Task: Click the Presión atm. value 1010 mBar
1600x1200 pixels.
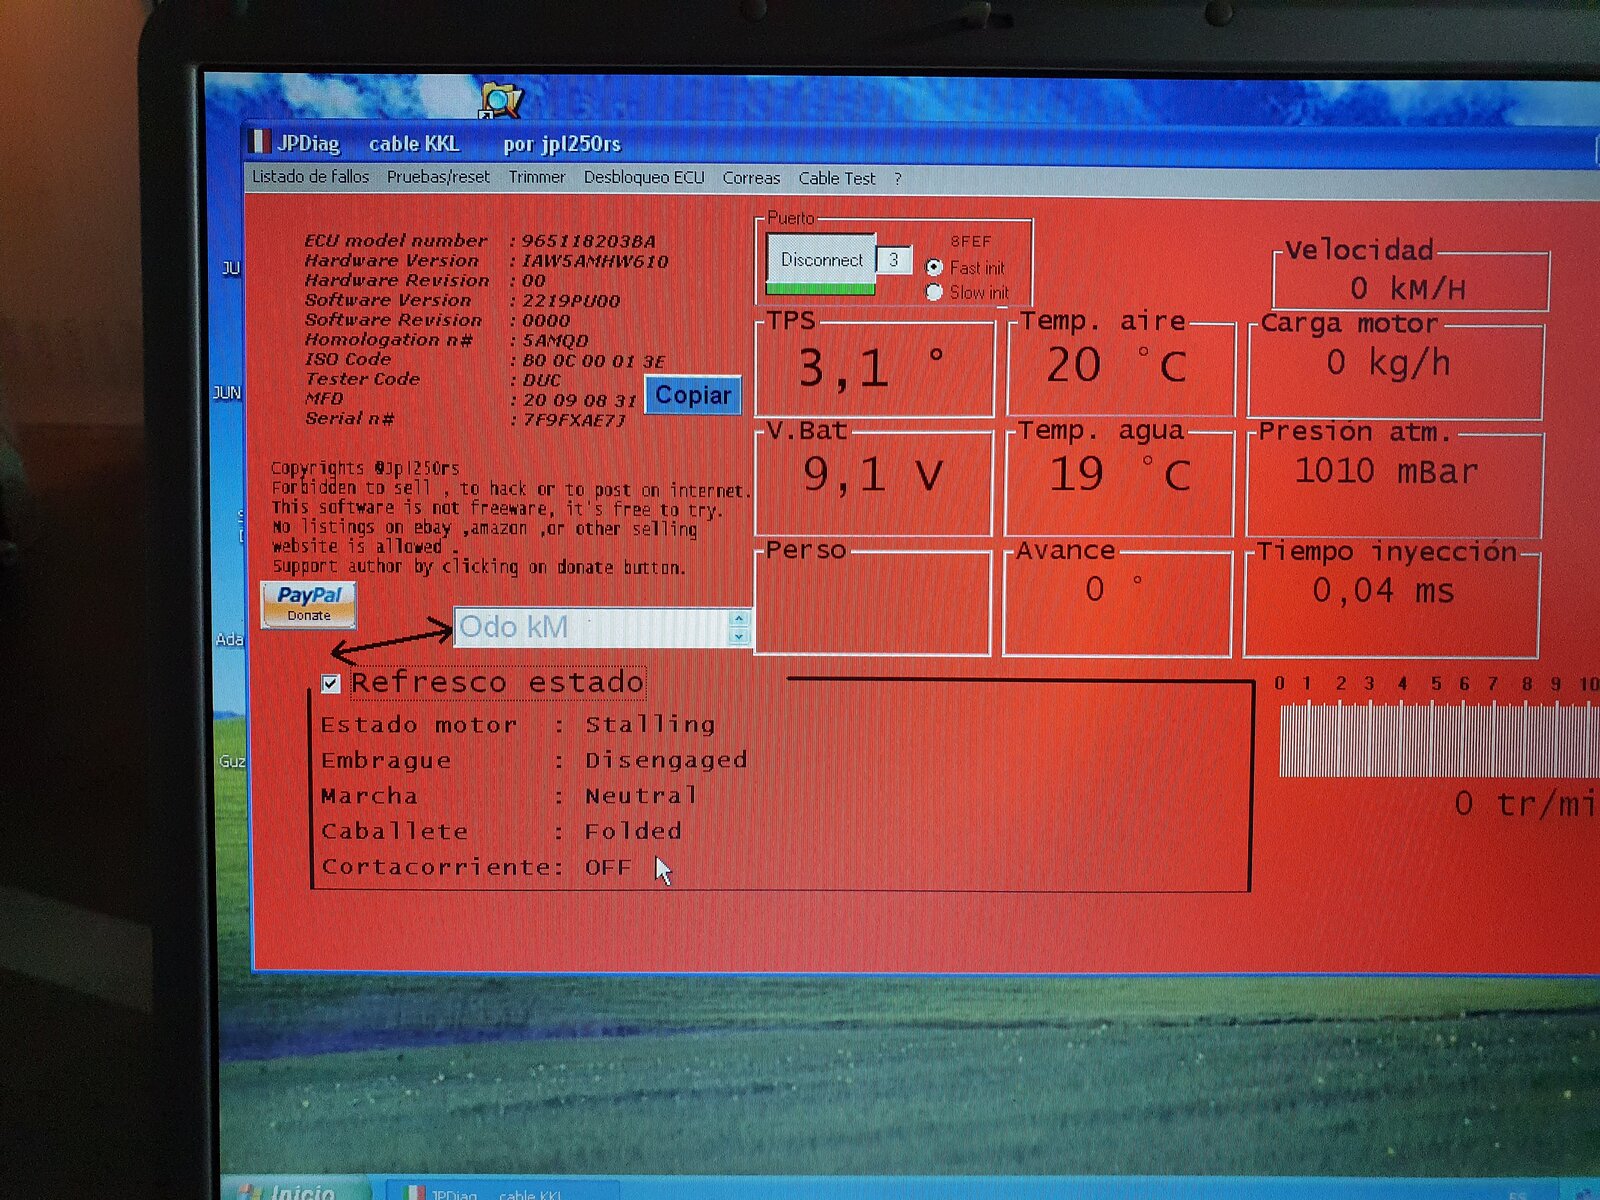Action: pyautogui.click(x=1386, y=470)
